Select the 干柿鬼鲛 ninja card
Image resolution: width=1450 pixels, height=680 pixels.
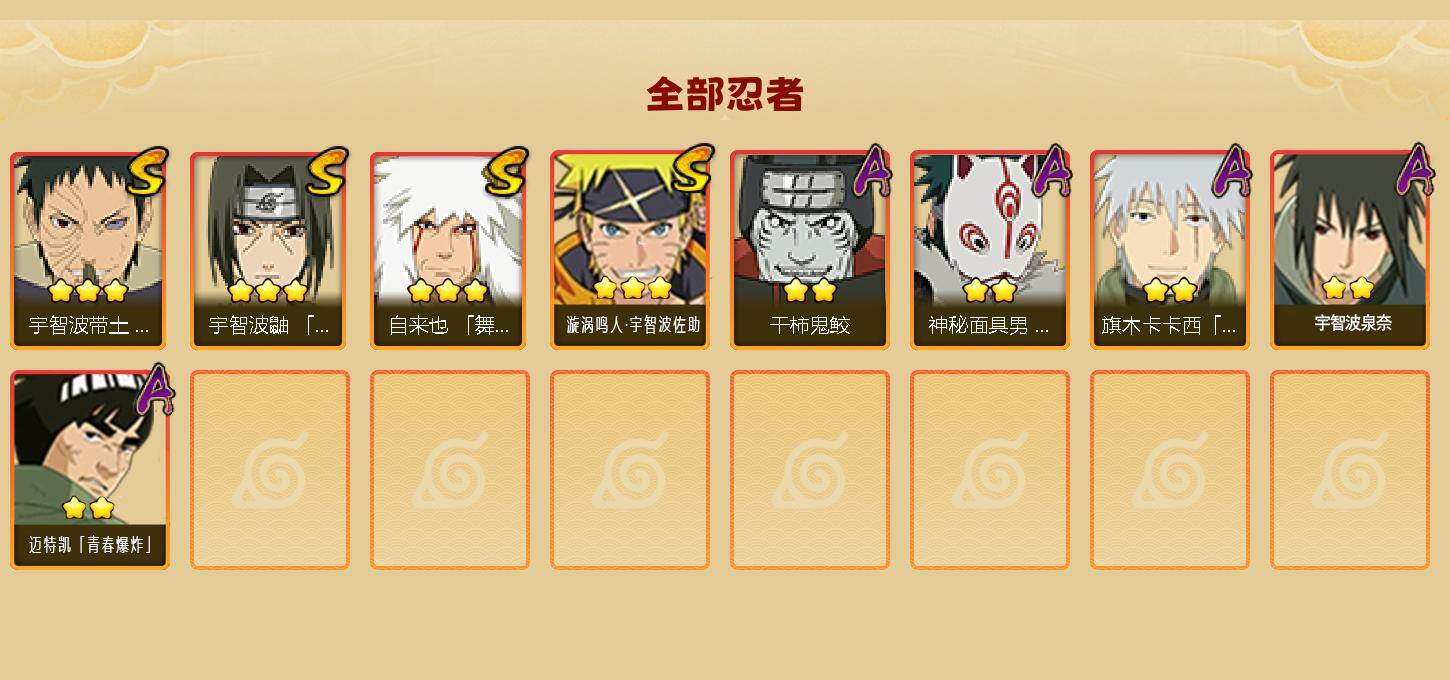coord(809,250)
